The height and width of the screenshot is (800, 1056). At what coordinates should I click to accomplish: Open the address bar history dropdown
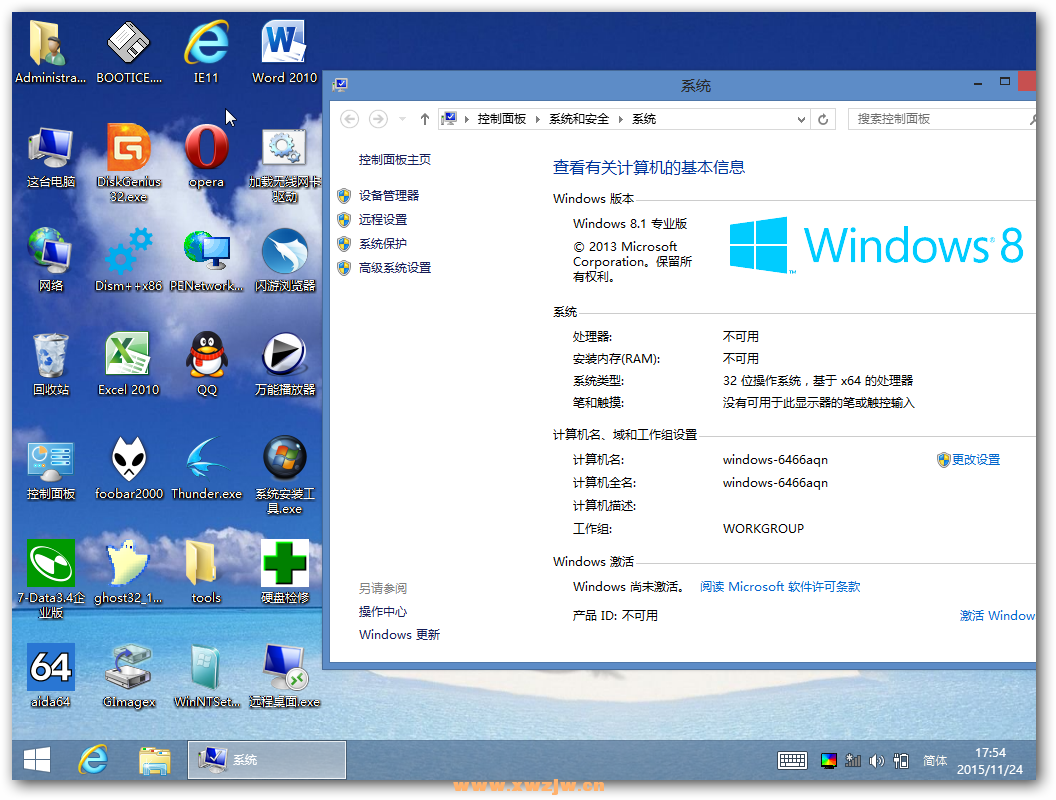[801, 119]
